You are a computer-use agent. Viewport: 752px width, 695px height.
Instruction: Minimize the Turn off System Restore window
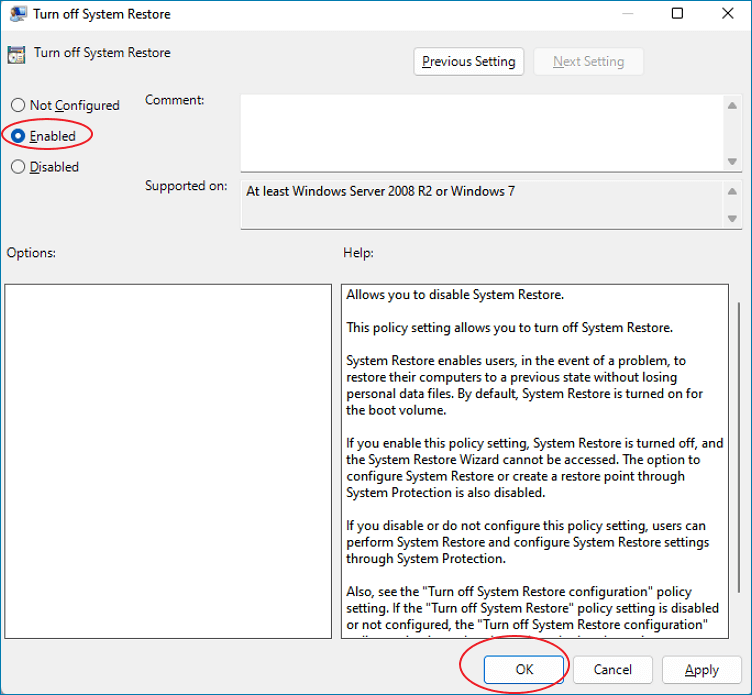tap(628, 13)
